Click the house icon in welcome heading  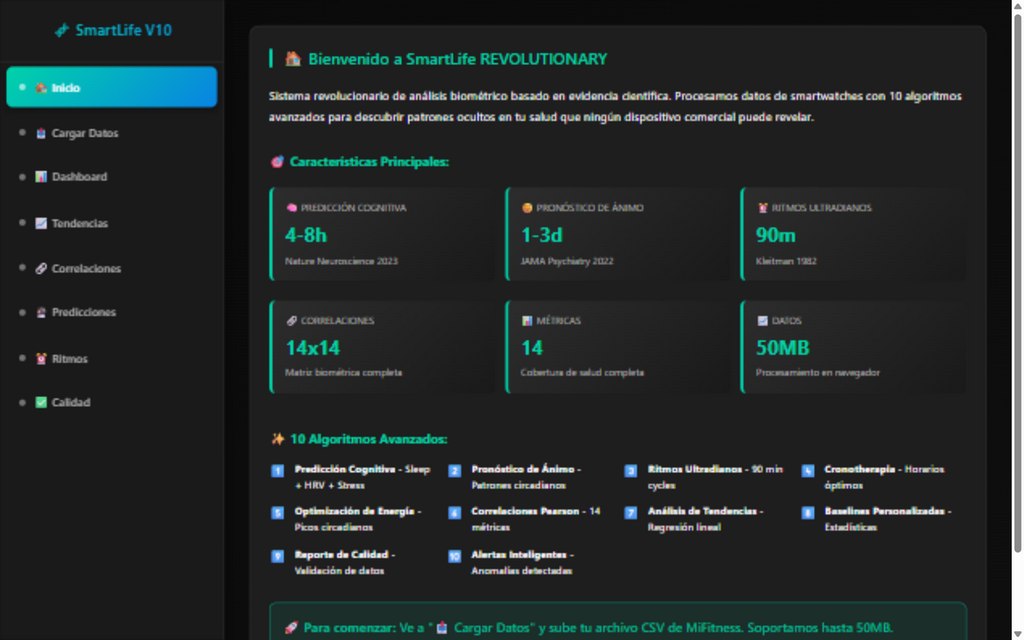tap(293, 59)
